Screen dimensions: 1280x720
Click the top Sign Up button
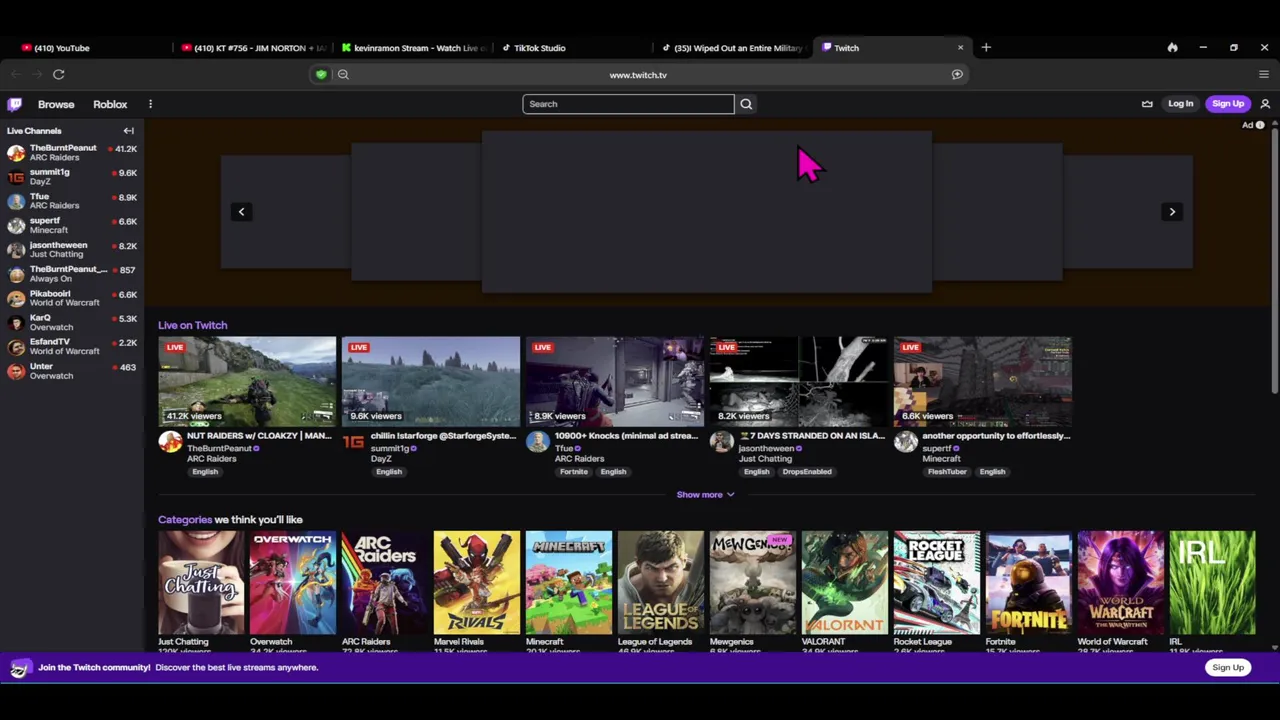[1228, 104]
